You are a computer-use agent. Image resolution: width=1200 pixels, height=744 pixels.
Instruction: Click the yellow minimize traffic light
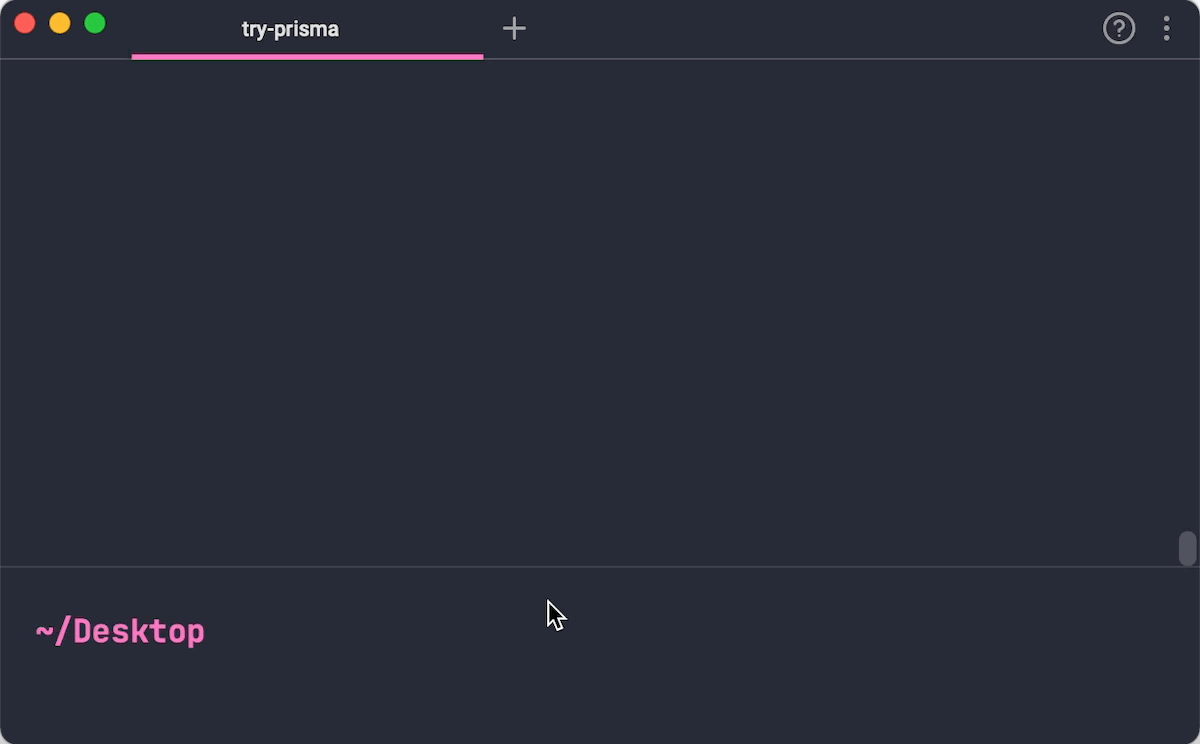(60, 22)
